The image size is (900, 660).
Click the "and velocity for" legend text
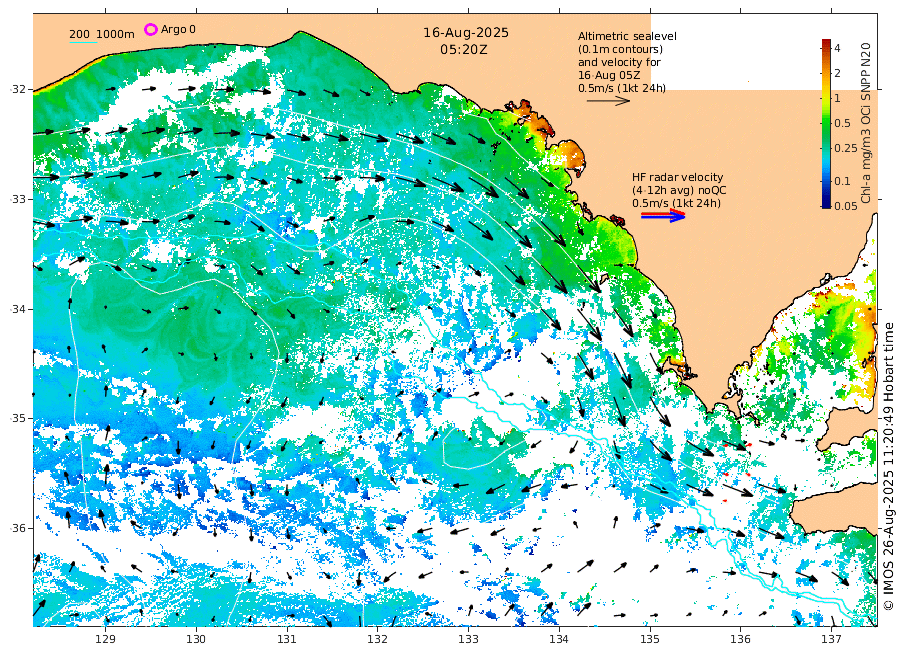pos(619,62)
